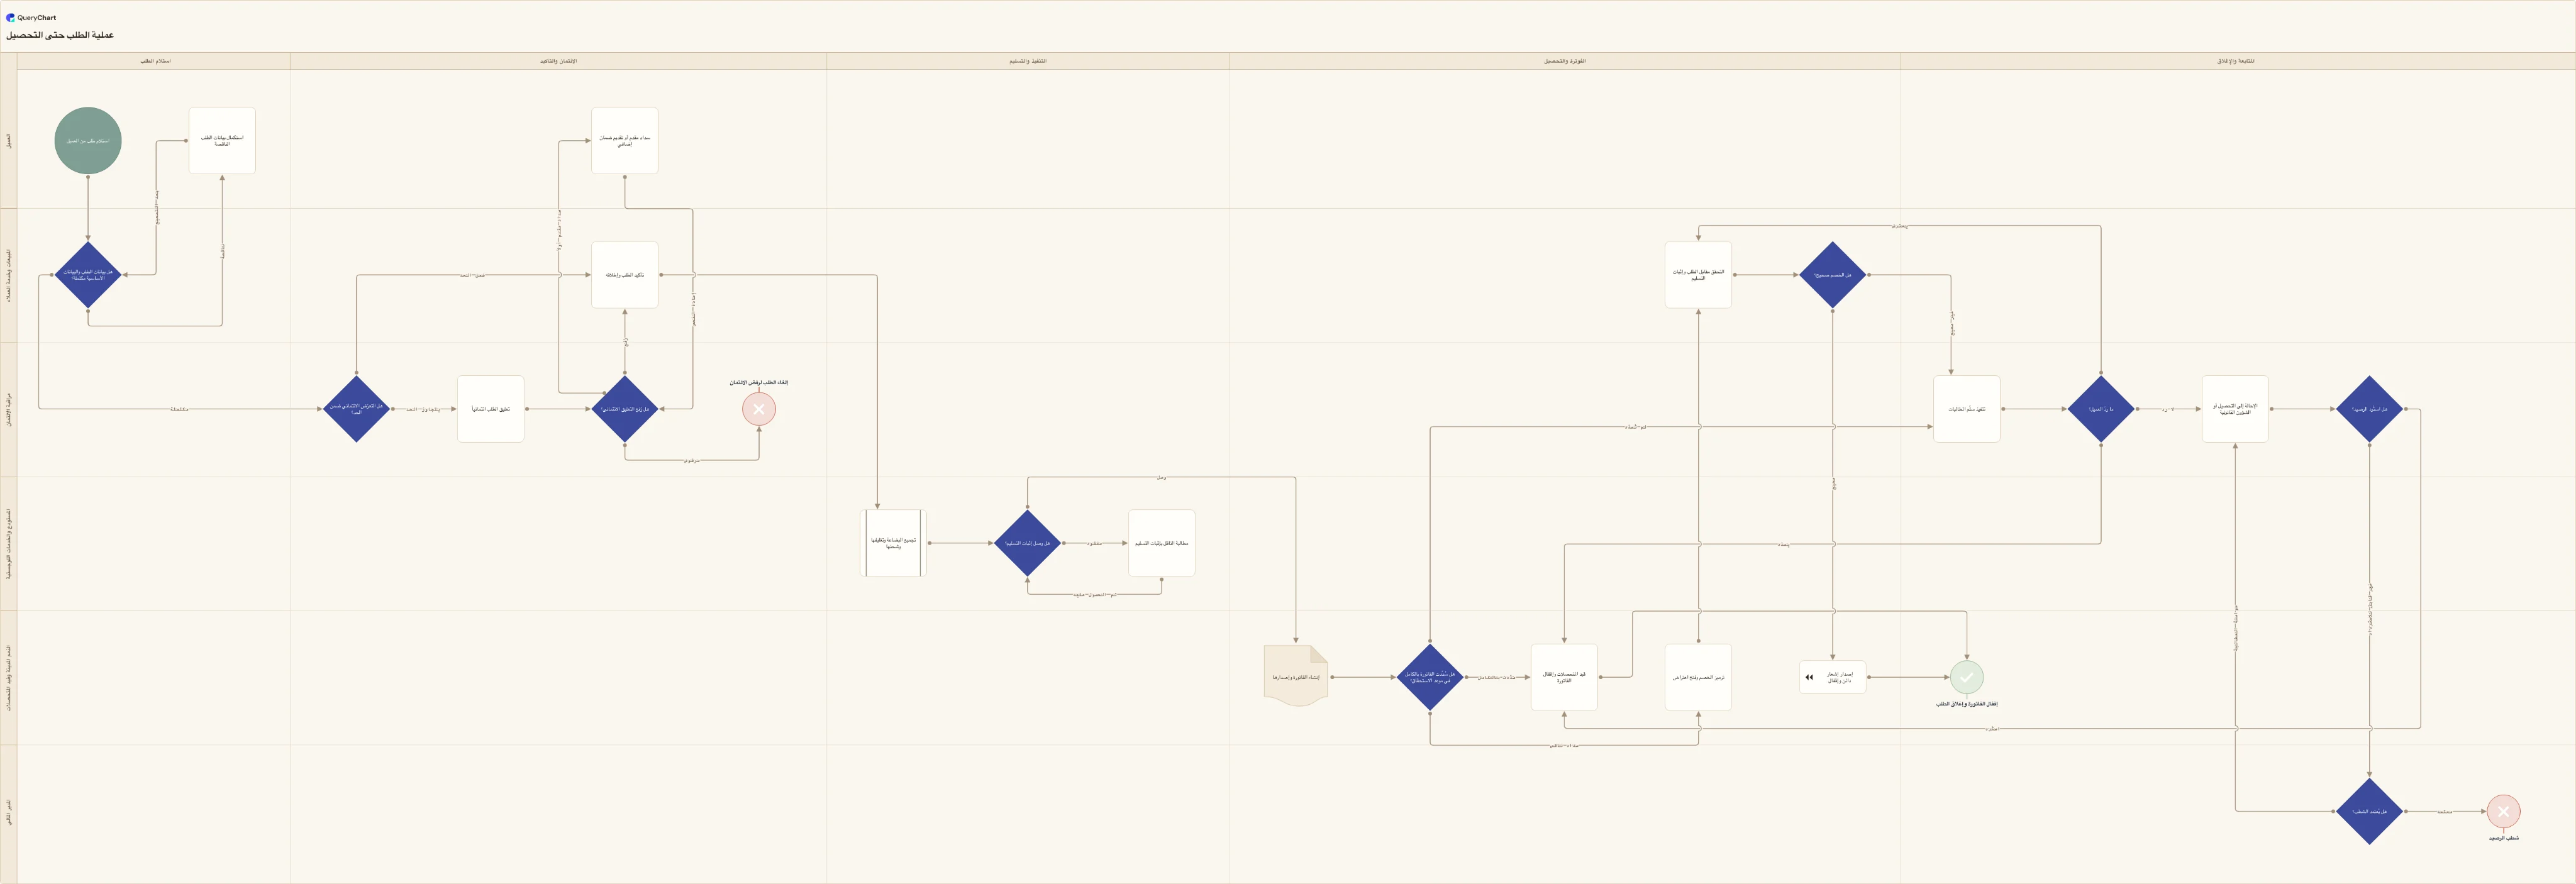
Task: Select decision diamond 'هل الخصم صحيح؟'
Action: coord(1832,275)
